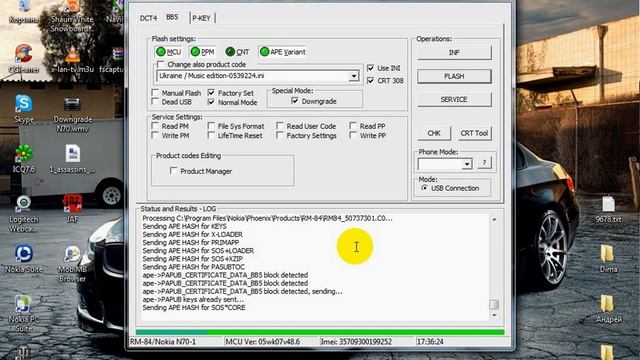Enable Manual Flash checkbox
The image size is (640, 360).
point(155,93)
